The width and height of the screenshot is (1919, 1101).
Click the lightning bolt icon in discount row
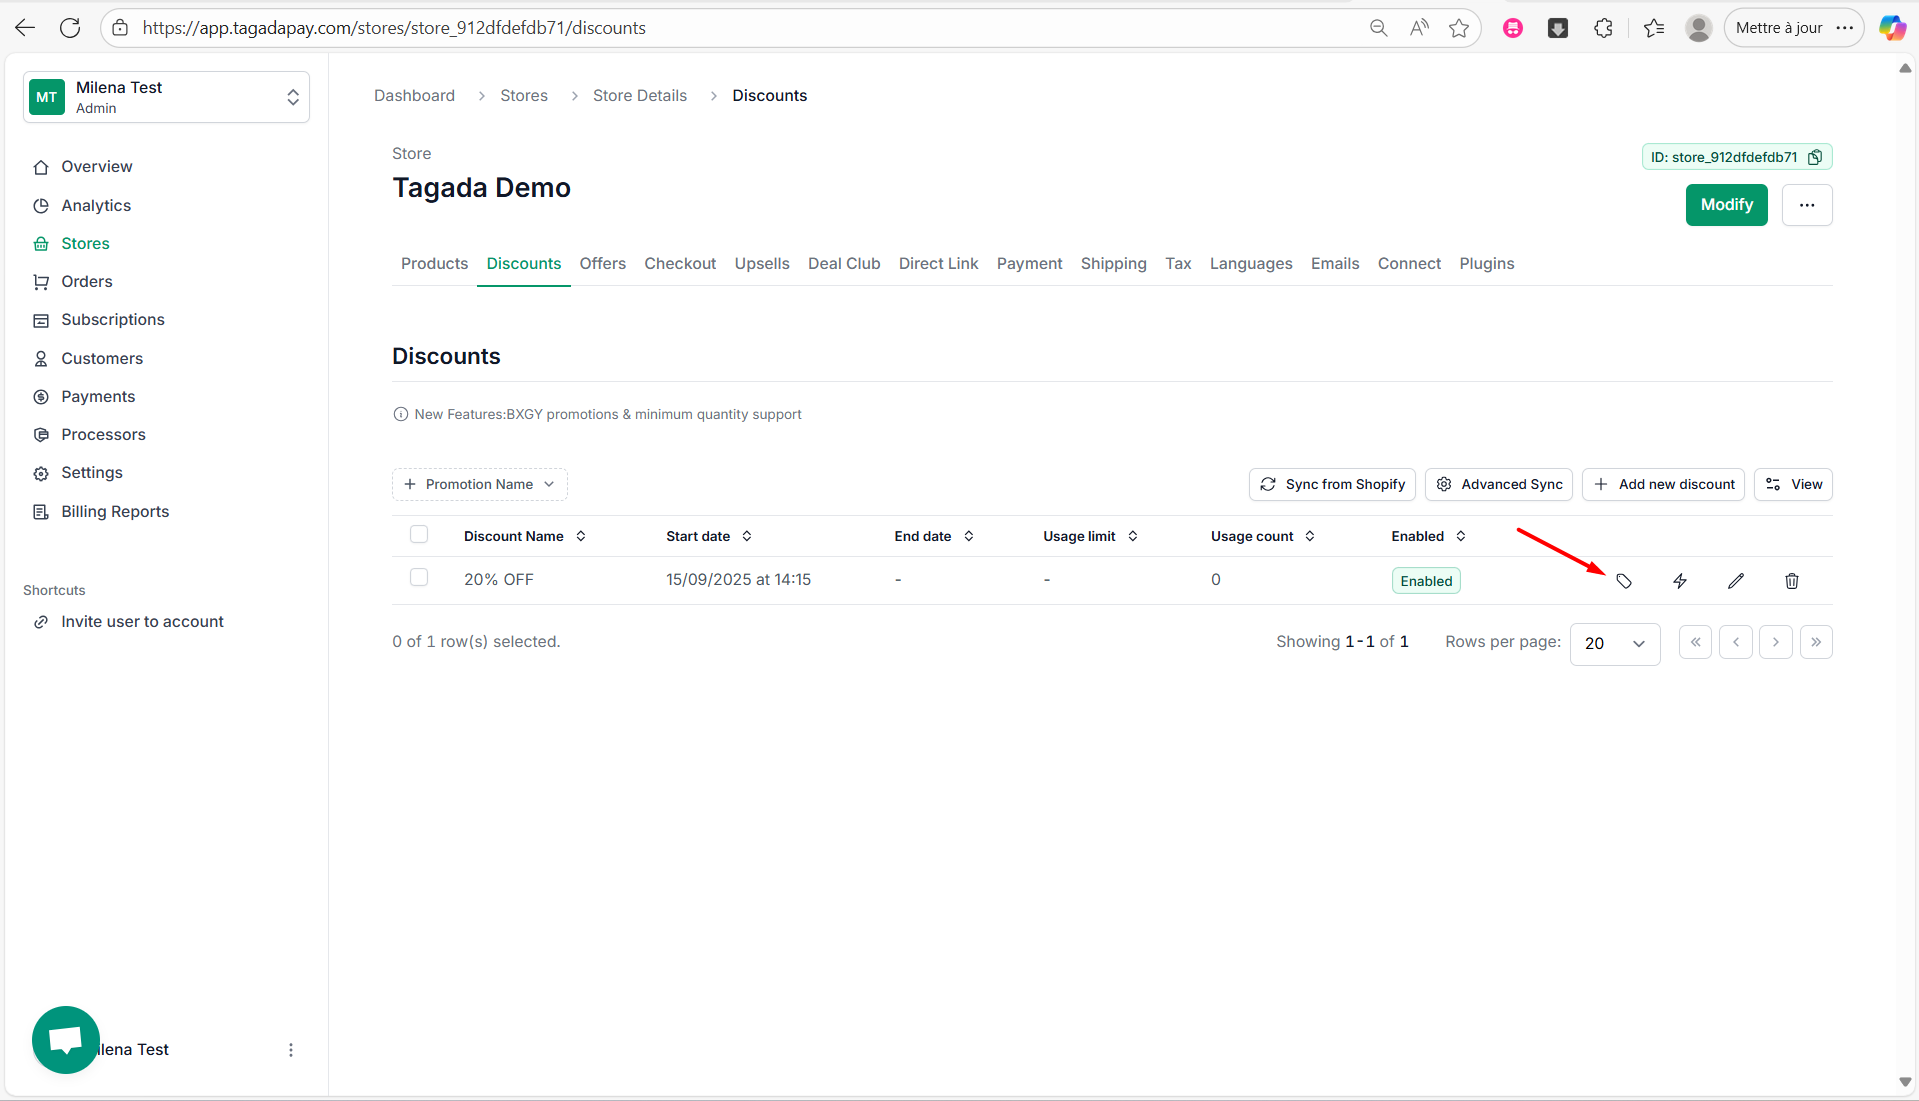tap(1680, 581)
